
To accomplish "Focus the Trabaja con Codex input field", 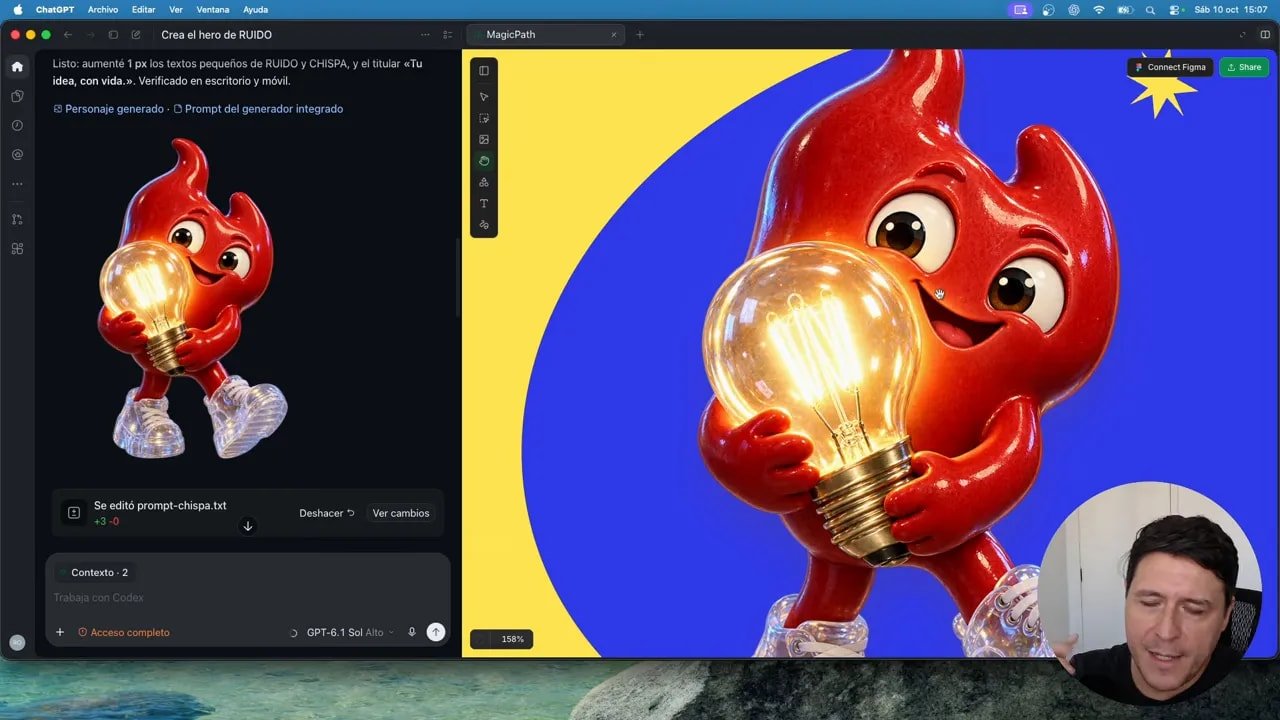I will [x=248, y=598].
